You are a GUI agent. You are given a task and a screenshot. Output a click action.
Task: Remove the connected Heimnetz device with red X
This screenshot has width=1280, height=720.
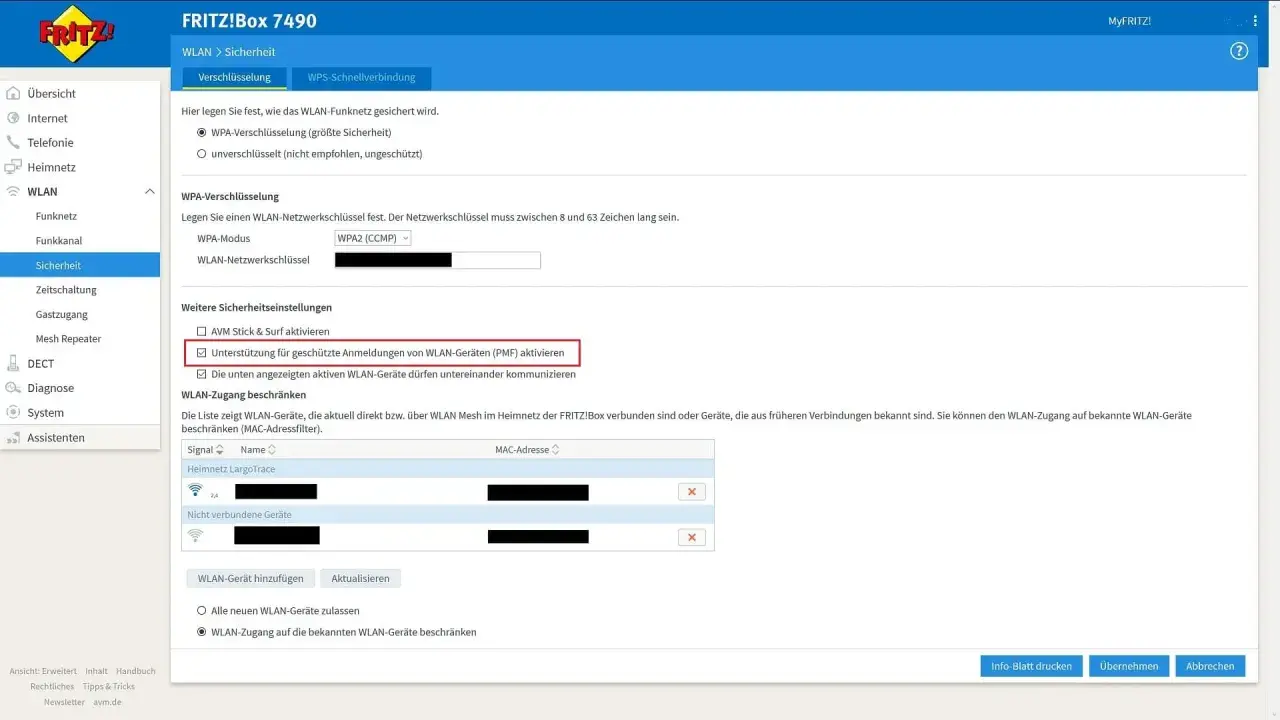(x=691, y=491)
